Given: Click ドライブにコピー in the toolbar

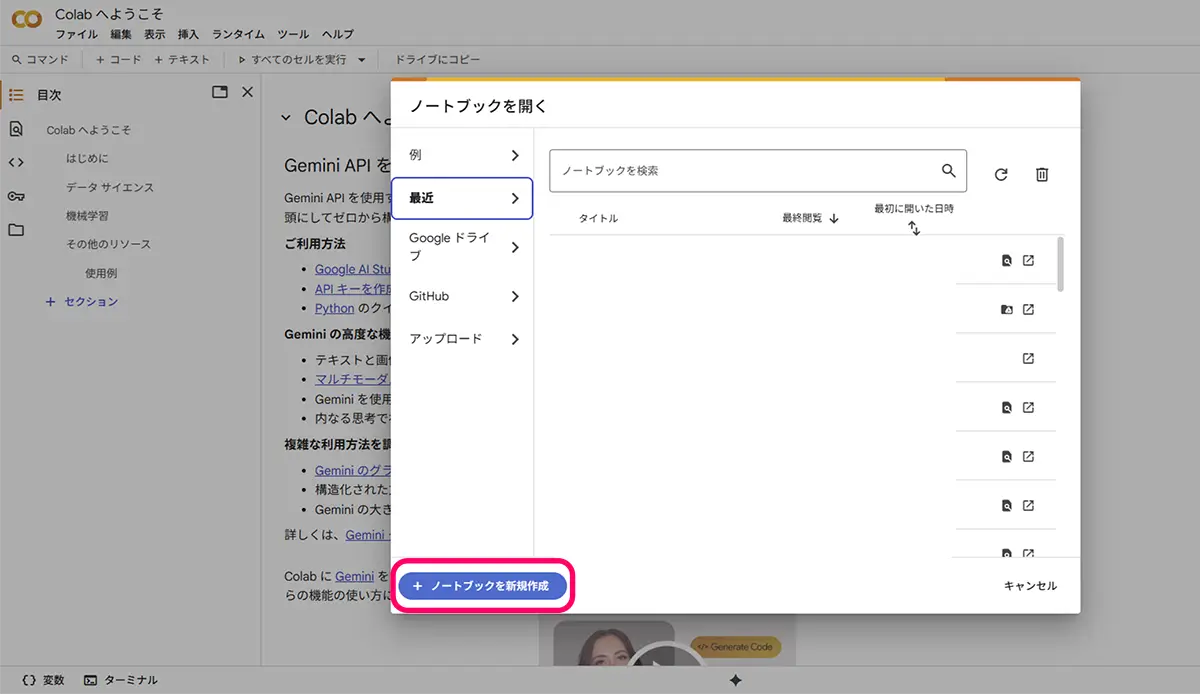Looking at the screenshot, I should (438, 60).
